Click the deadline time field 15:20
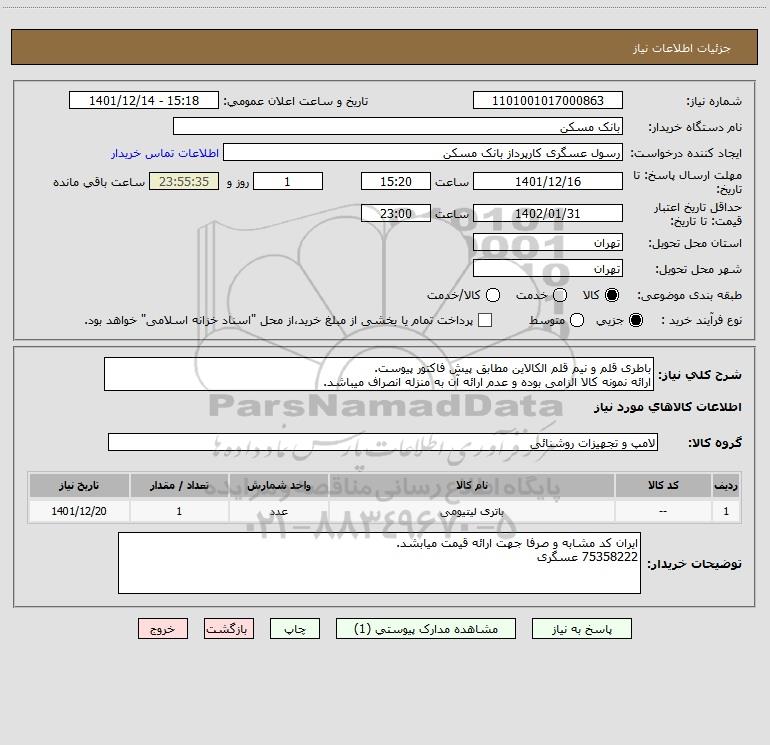The image size is (770, 745). pos(396,181)
